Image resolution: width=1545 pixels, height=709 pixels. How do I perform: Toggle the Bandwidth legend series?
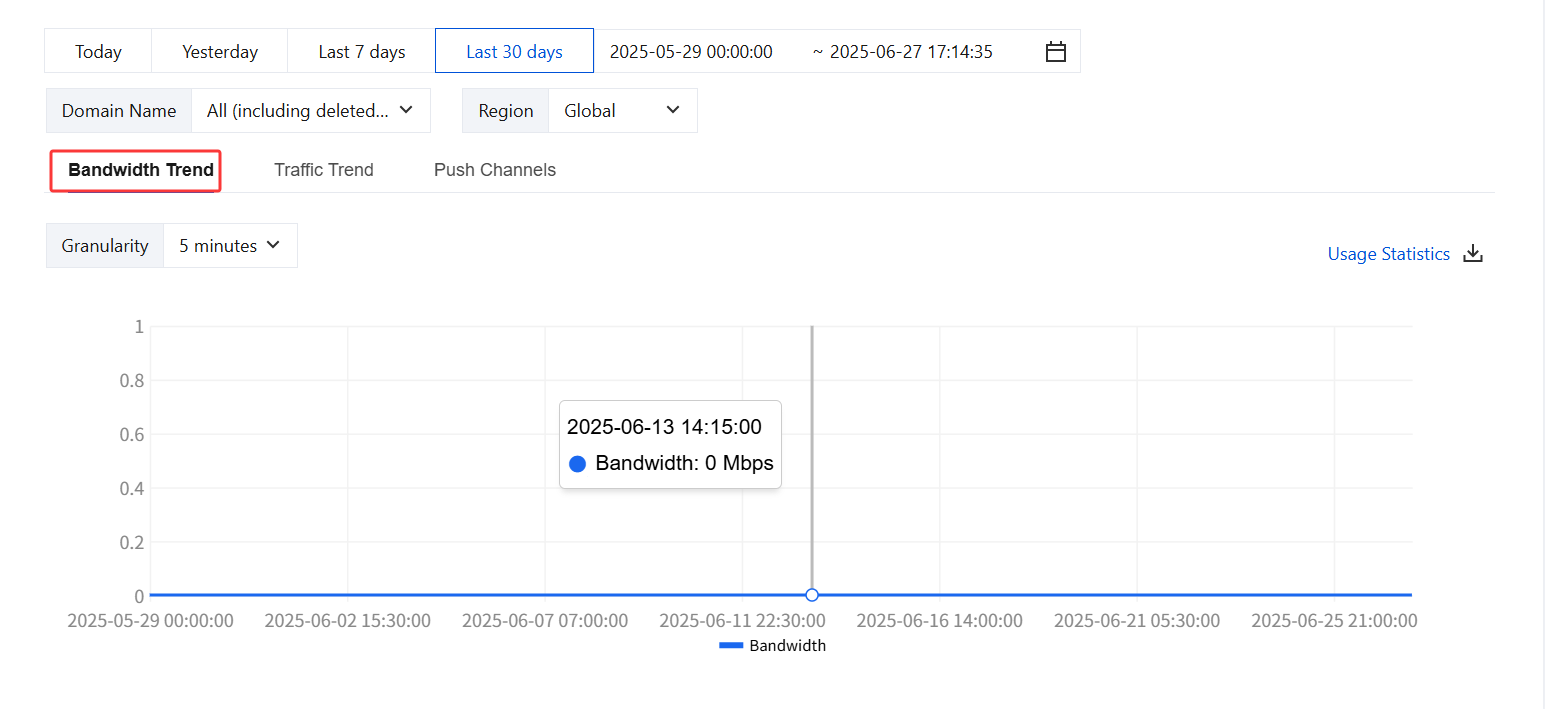(x=787, y=646)
